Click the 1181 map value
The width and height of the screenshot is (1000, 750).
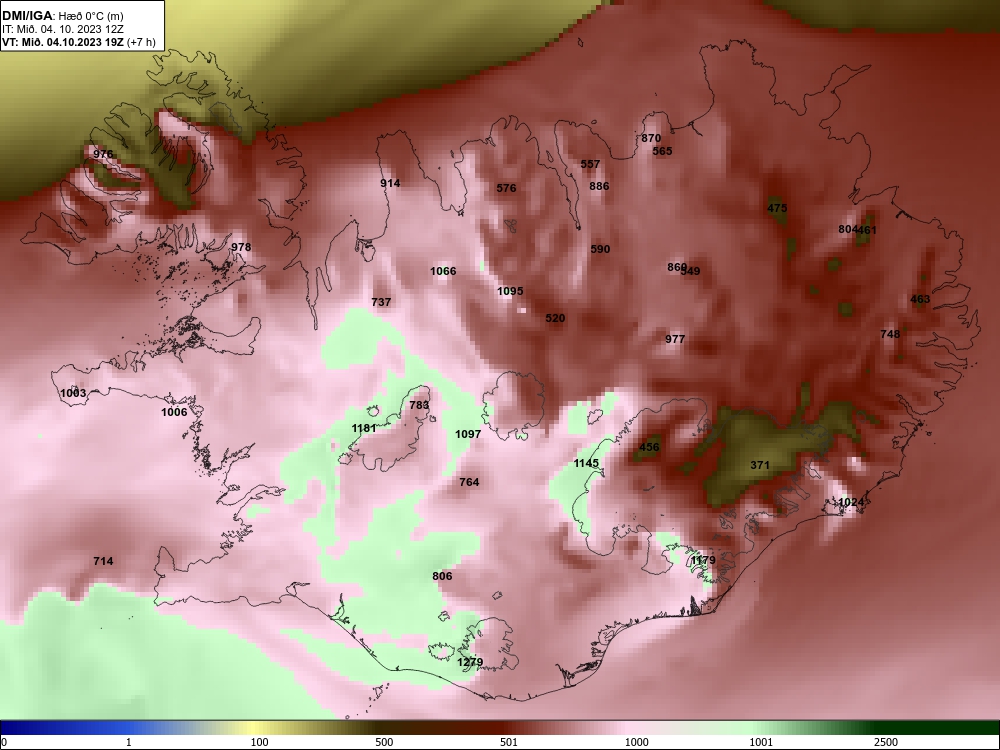coord(364,429)
